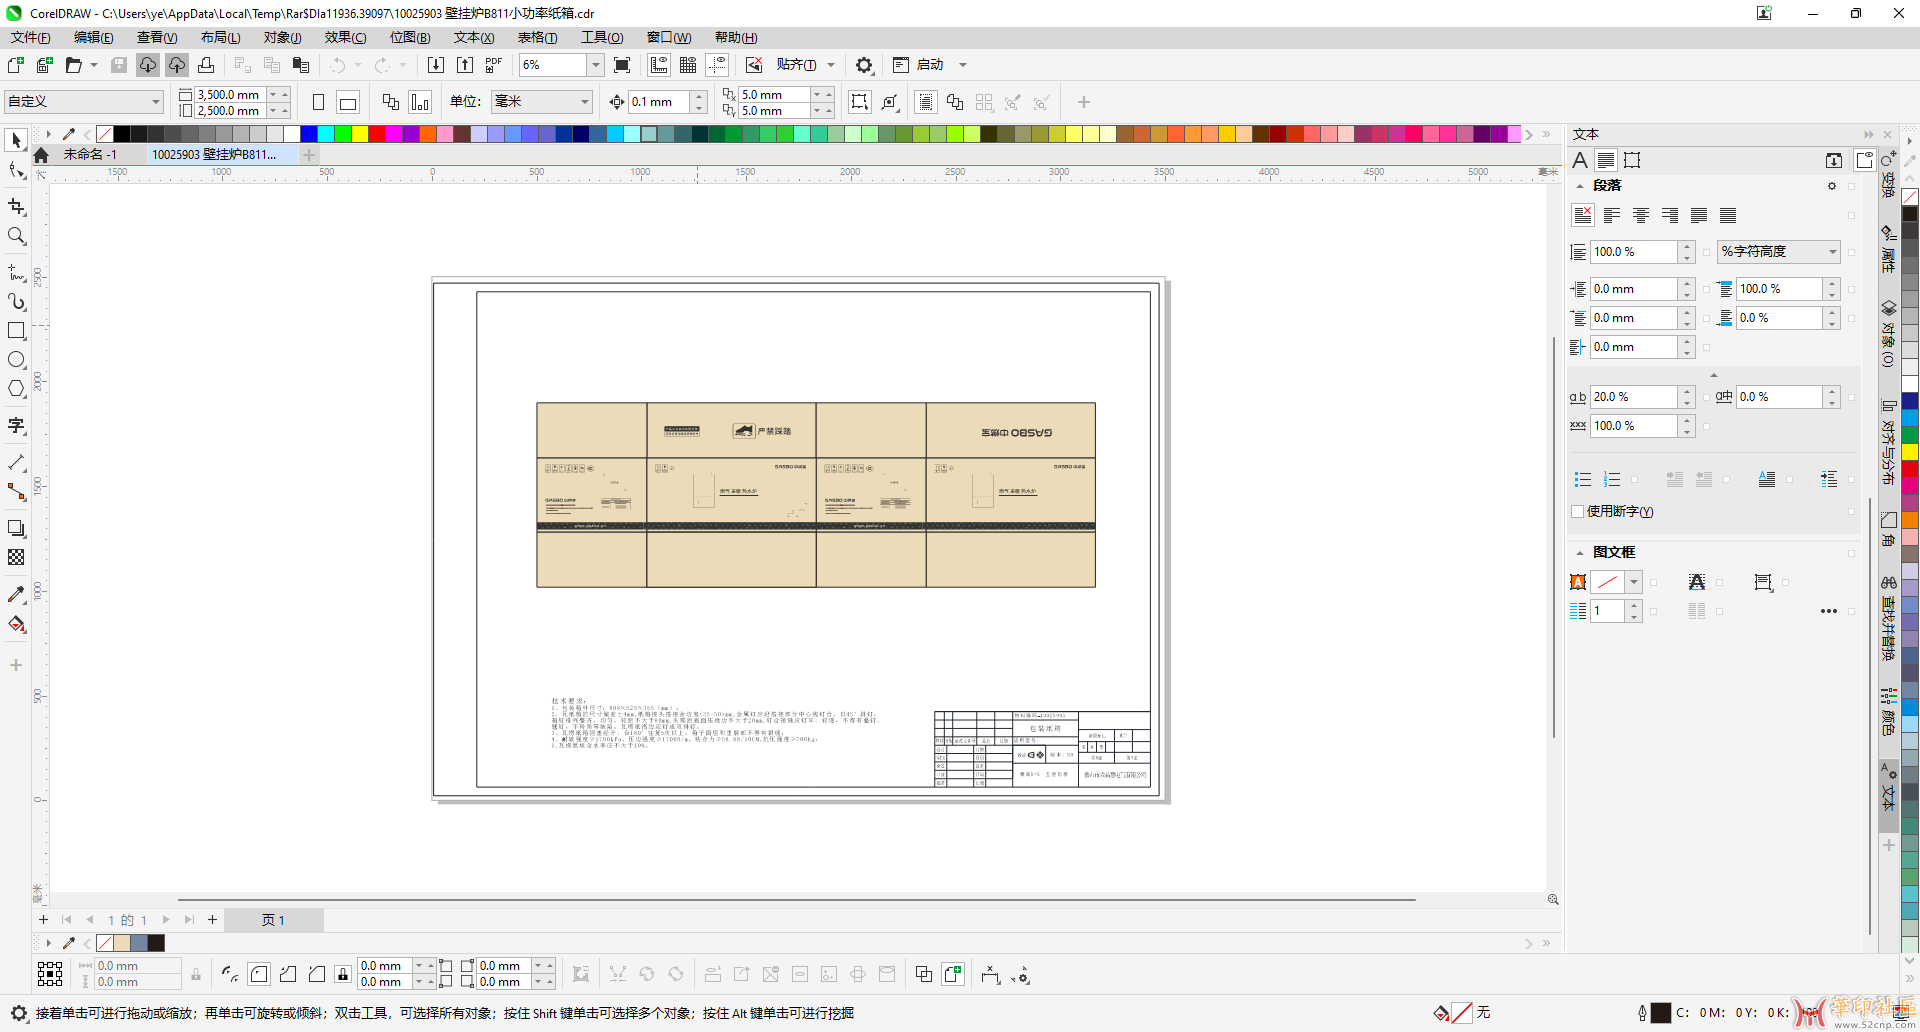Screen dimensions: 1920x1032
Task: Click the 页 1 page tab
Action: point(273,920)
